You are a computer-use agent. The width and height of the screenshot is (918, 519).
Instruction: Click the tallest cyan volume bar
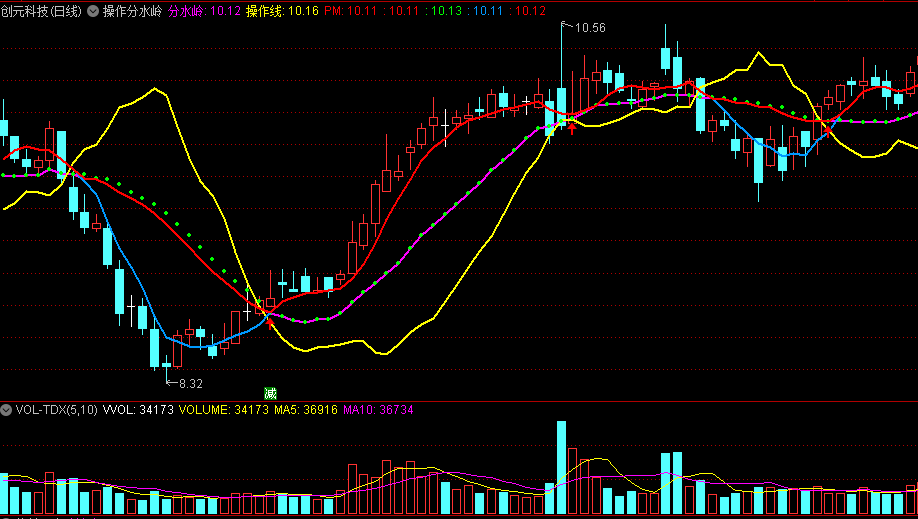[x=561, y=467]
